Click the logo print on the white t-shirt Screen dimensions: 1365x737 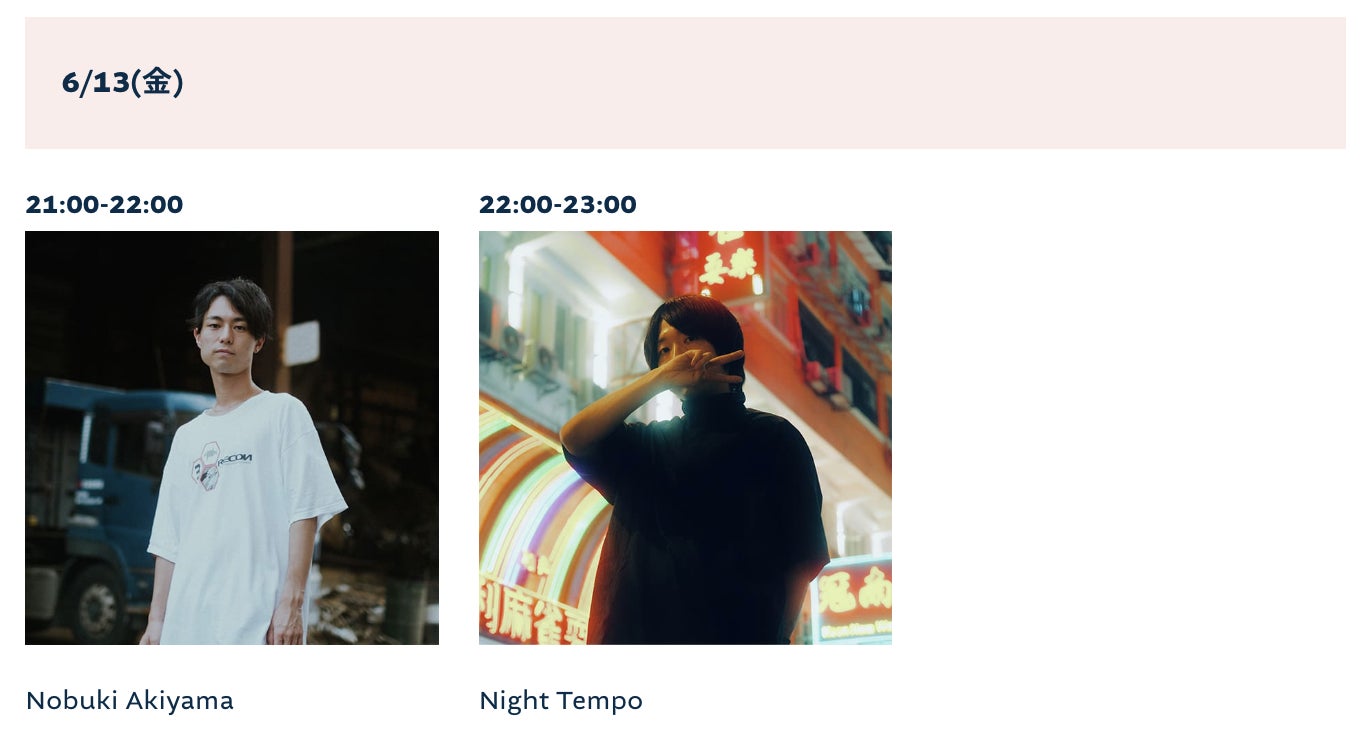pyautogui.click(x=220, y=467)
